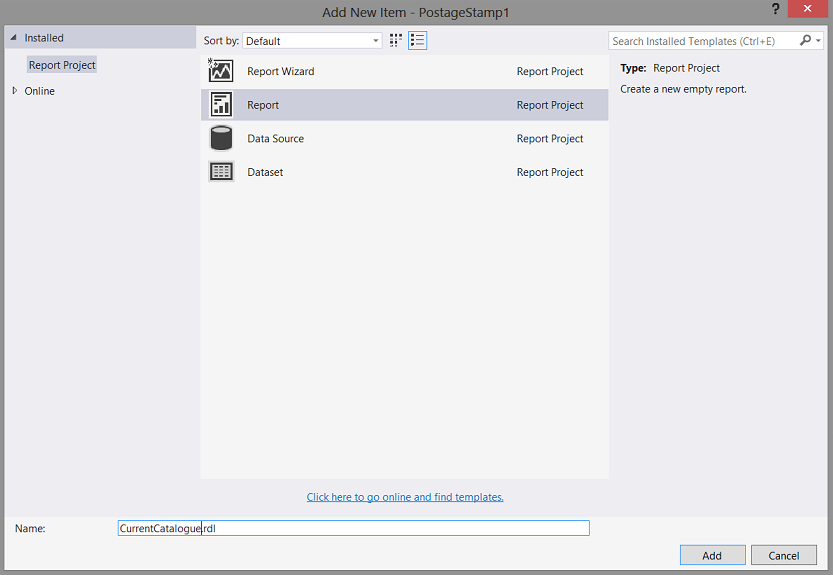The height and width of the screenshot is (575, 833).
Task: Click the search magnifier icon
Action: (805, 40)
